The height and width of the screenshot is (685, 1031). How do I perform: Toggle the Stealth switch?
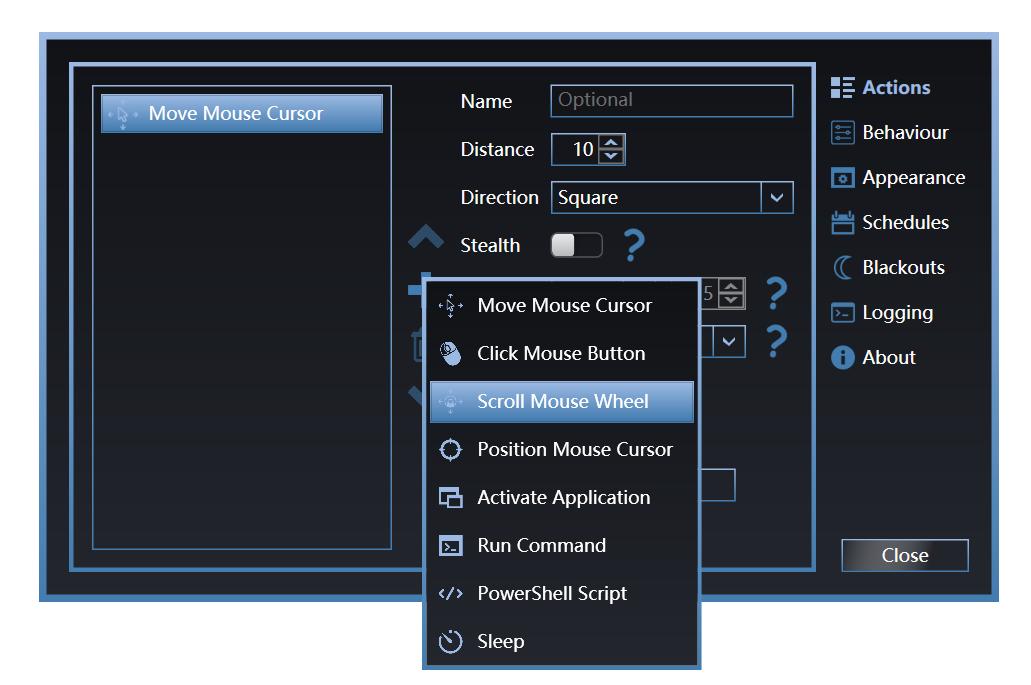tap(576, 245)
